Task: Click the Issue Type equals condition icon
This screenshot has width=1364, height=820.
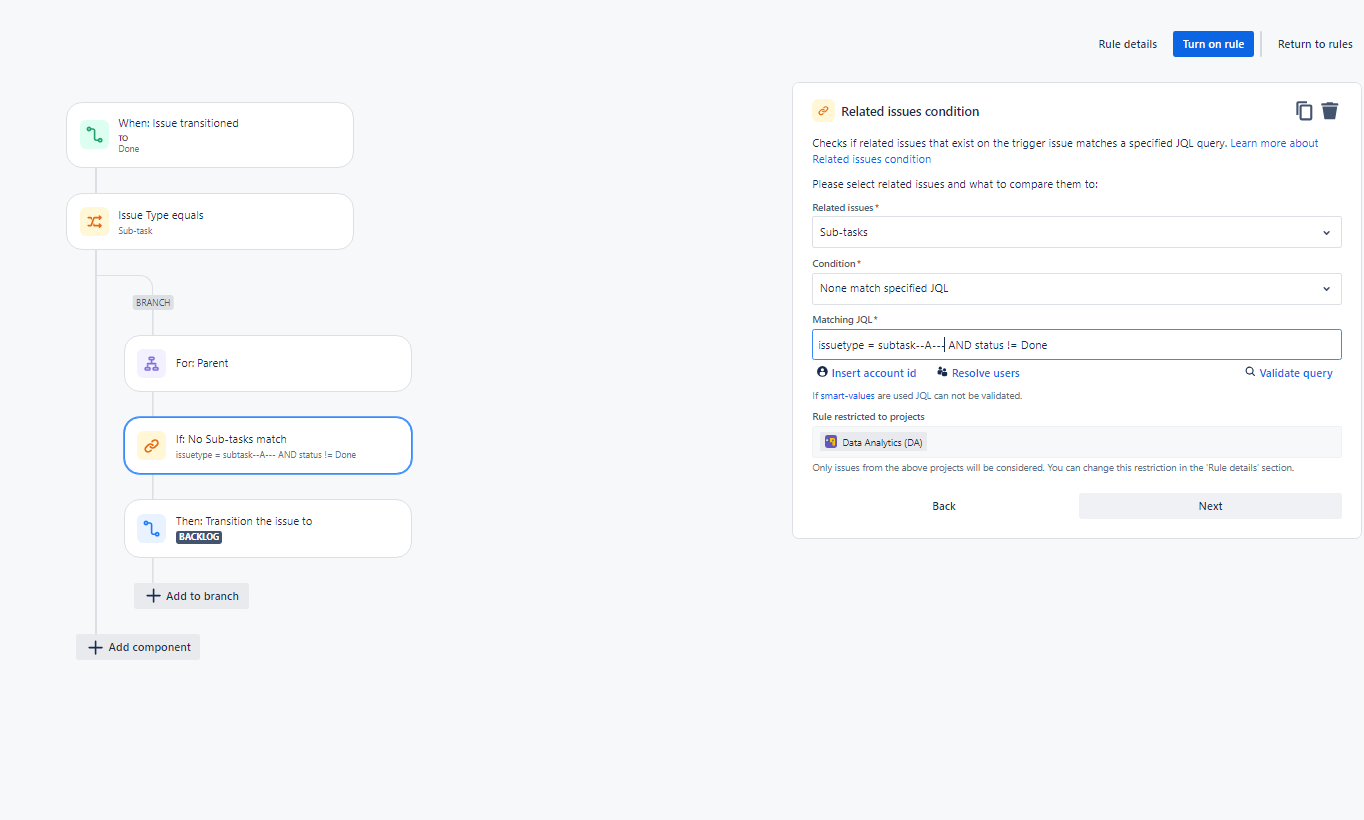Action: coord(93,221)
